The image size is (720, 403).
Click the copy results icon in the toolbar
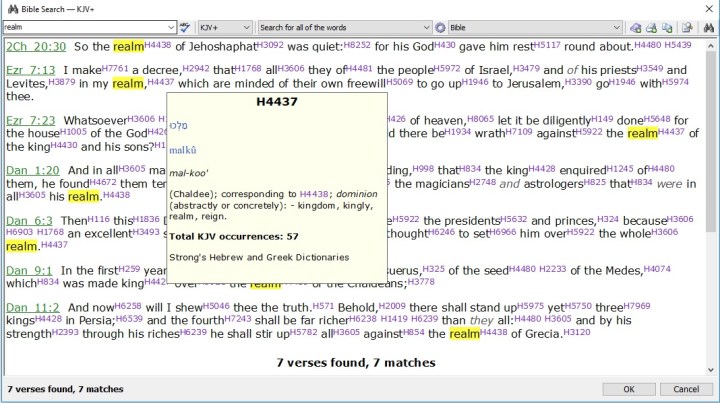pos(667,26)
